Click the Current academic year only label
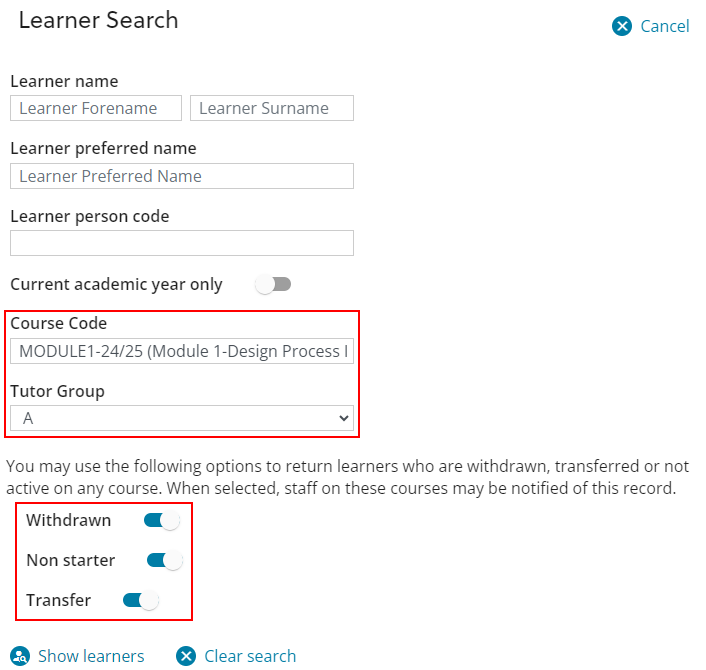 [x=116, y=285]
